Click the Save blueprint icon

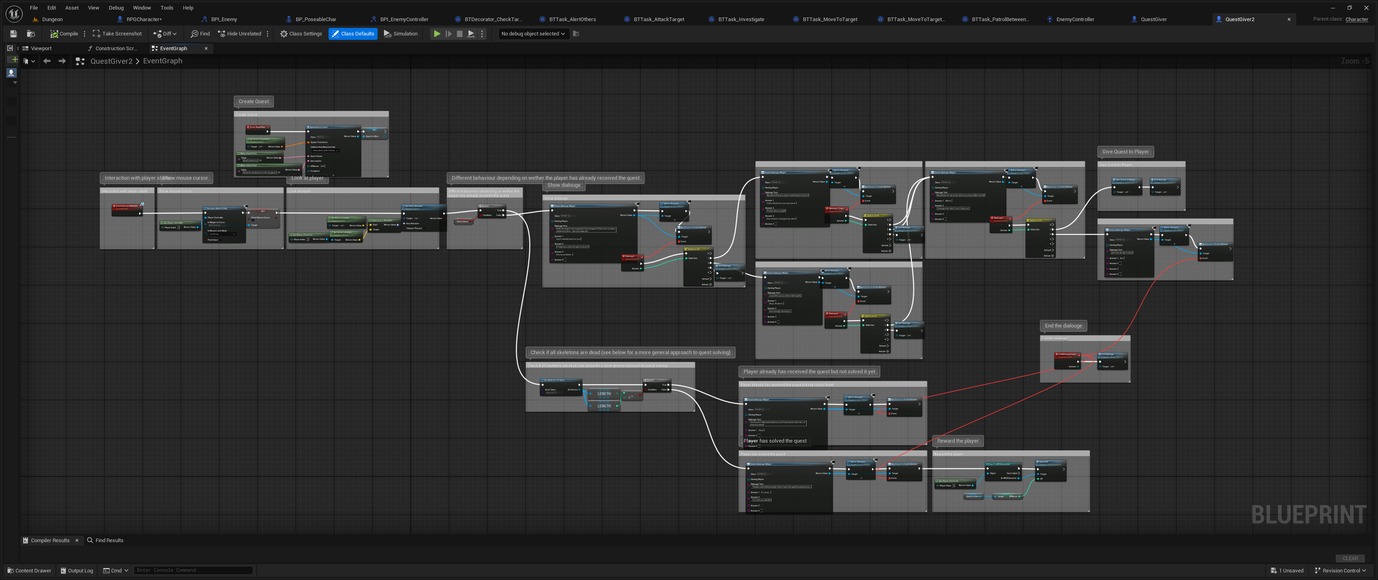[x=13, y=34]
